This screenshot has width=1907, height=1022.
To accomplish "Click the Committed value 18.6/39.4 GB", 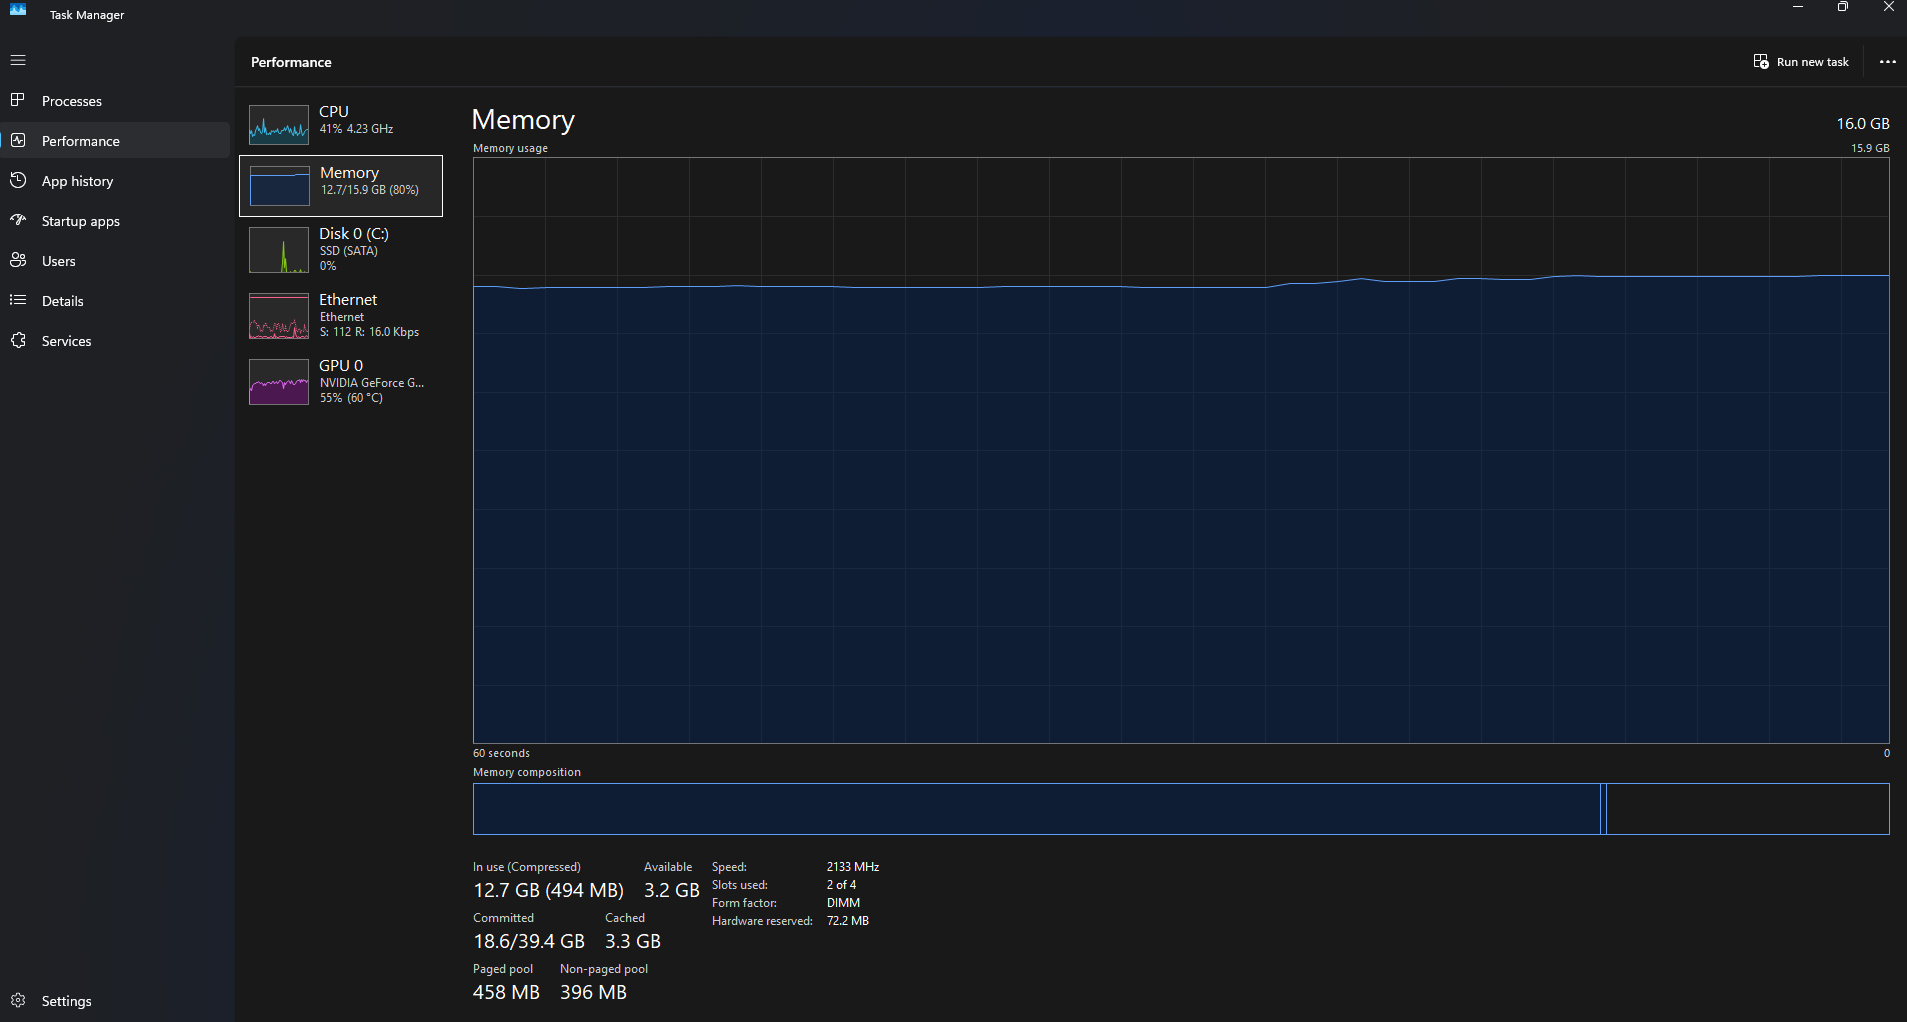I will coord(529,941).
